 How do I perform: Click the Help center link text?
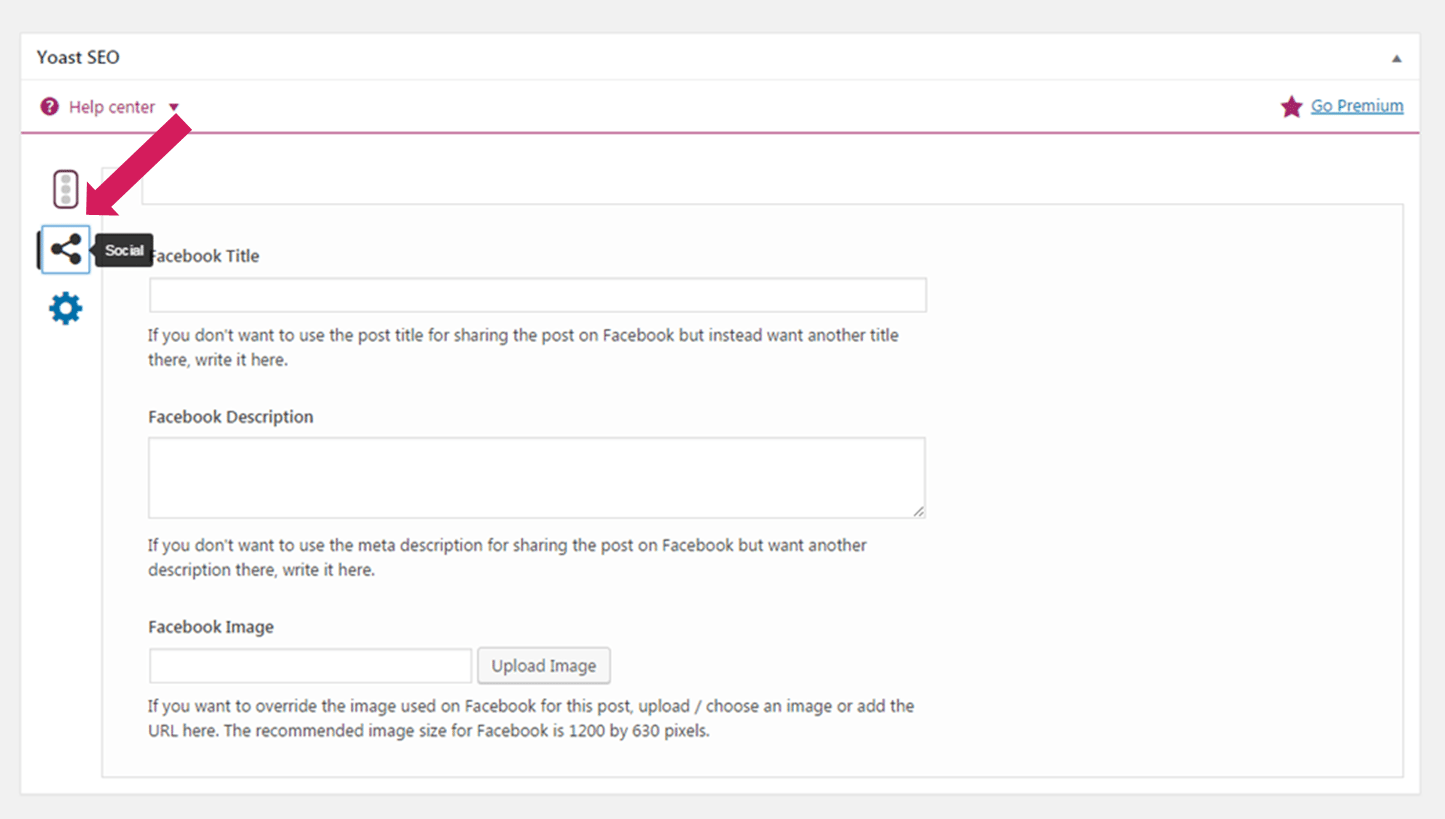click(112, 107)
